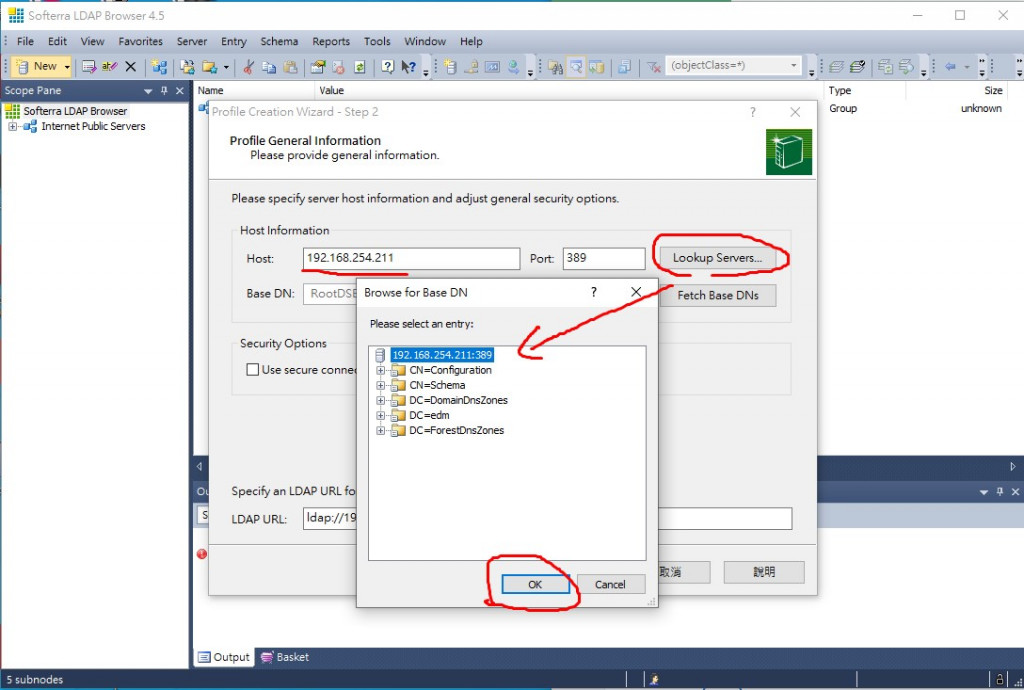Click the blue Back arrow toolbar icon
Image resolution: width=1024 pixels, height=690 pixels.
pos(950,67)
